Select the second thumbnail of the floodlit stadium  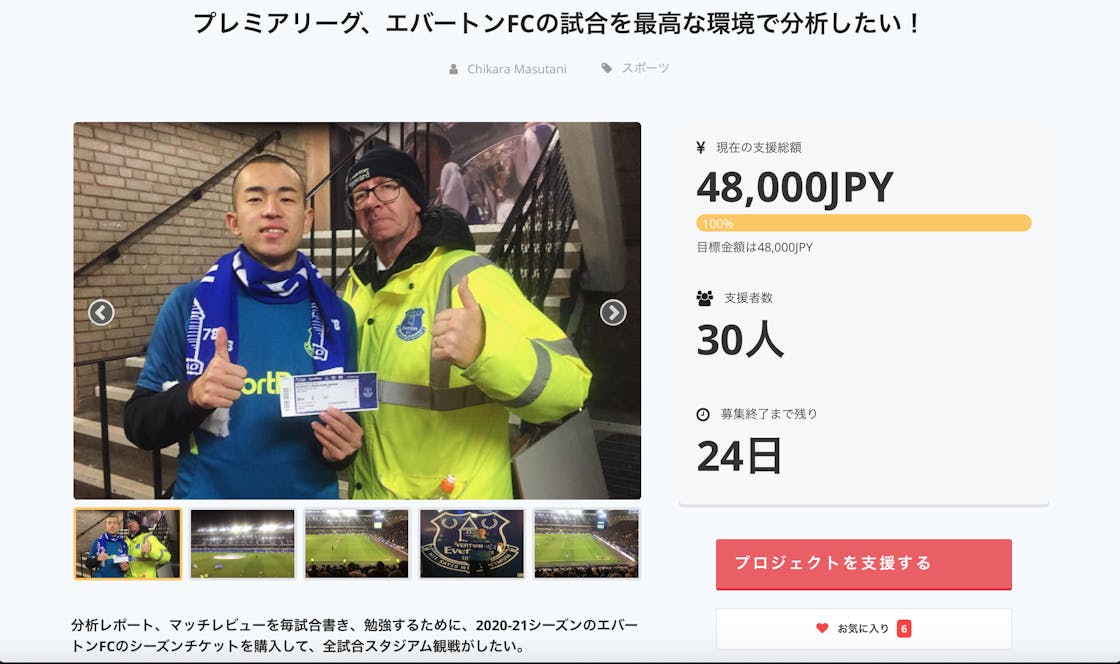242,543
